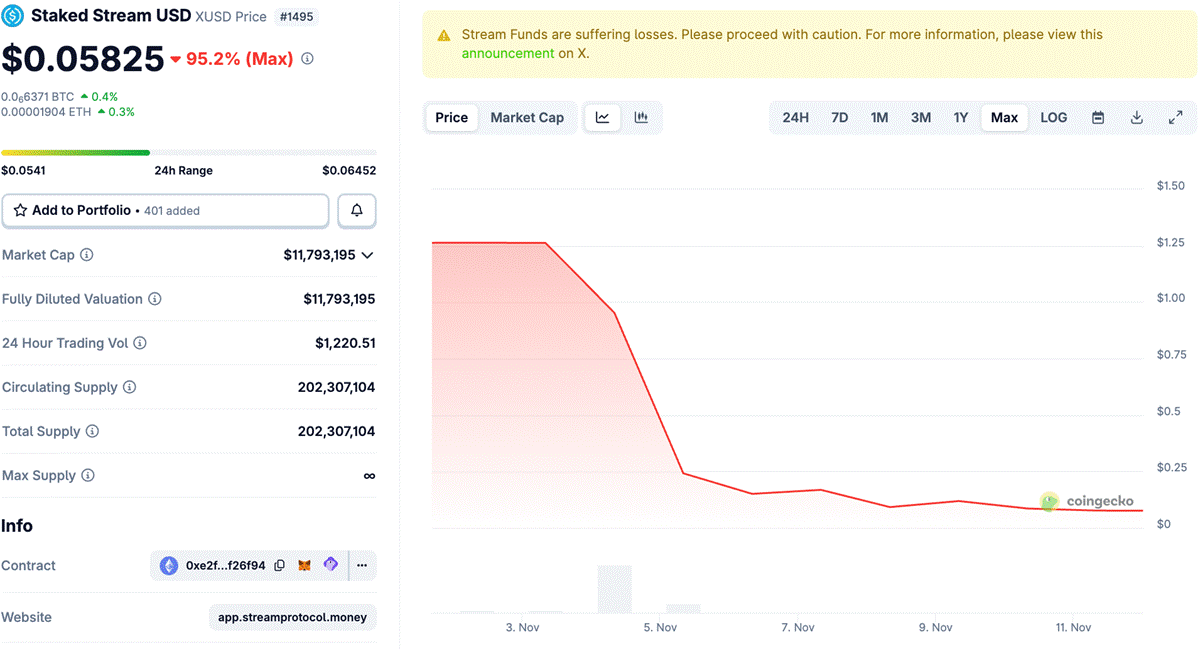Image resolution: width=1203 pixels, height=649 pixels.
Task: Expand the Market Cap value chevron
Action: coord(368,255)
